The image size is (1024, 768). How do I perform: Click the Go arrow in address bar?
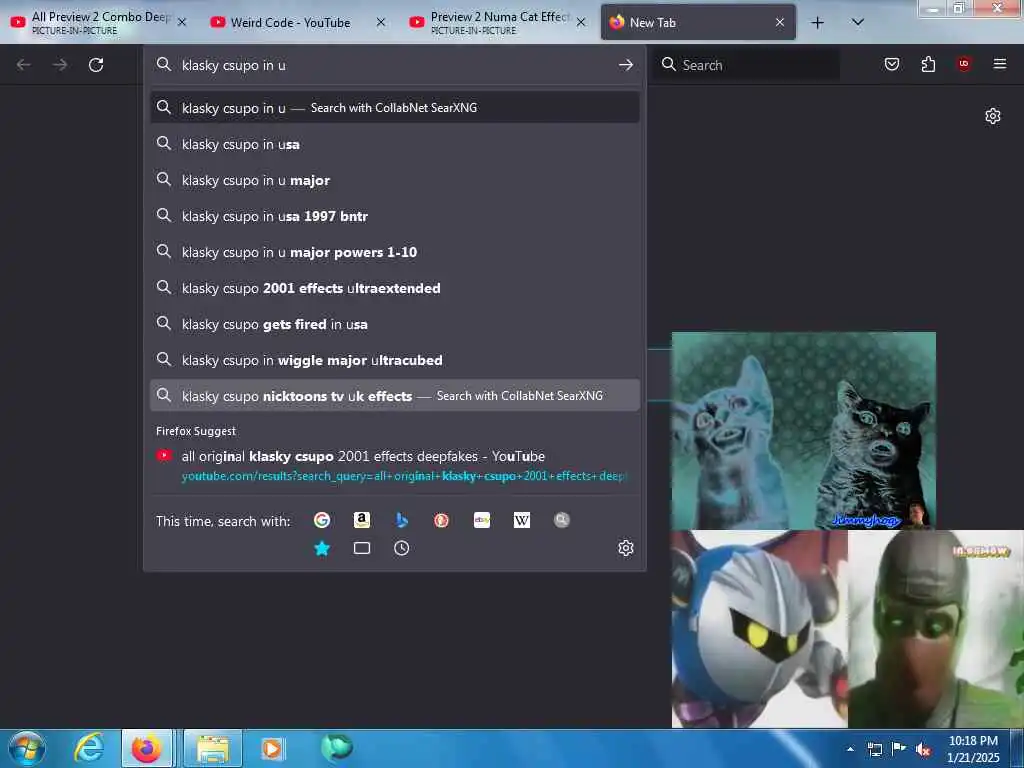pyautogui.click(x=626, y=65)
